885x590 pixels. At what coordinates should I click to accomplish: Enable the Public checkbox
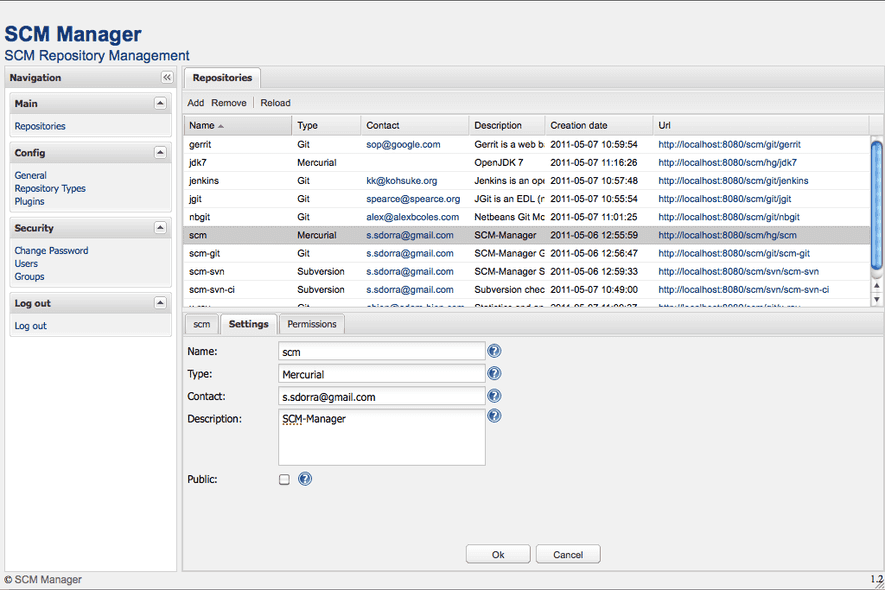(283, 479)
